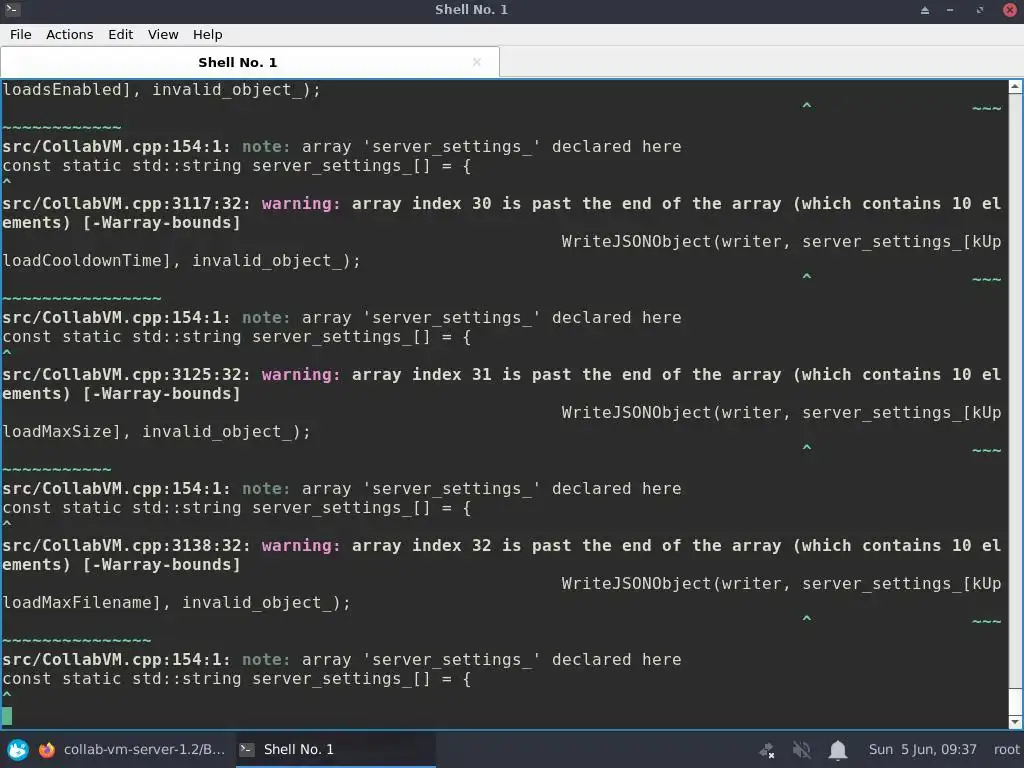1024x768 pixels.
Task: Minimize the Shell No. 1 window
Action: (950, 10)
